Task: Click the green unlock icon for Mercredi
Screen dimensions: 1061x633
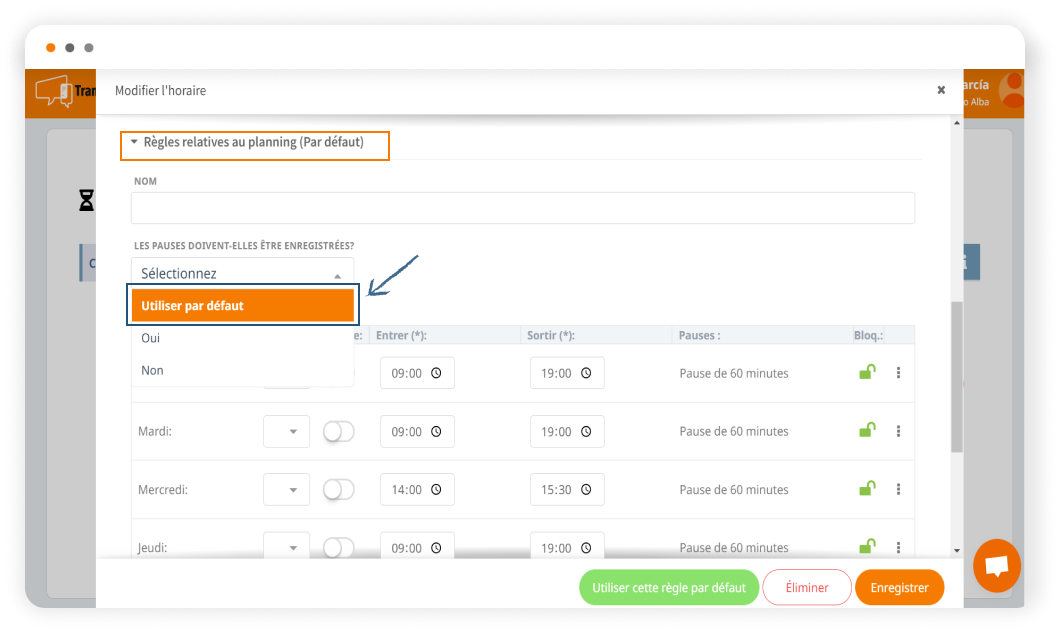Action: pos(867,488)
